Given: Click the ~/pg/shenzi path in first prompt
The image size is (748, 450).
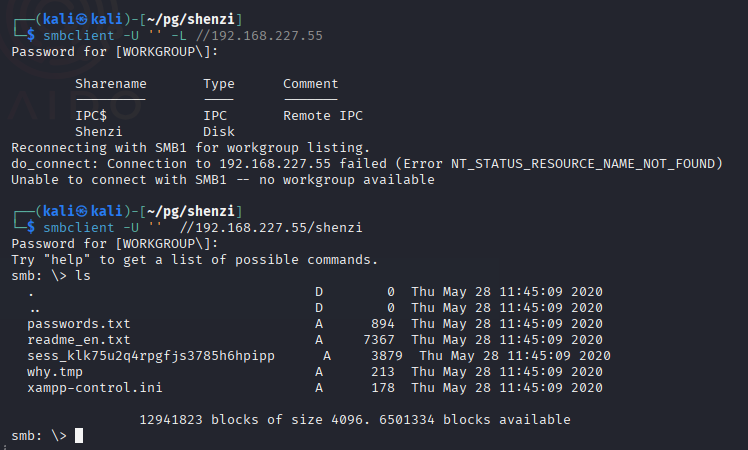Looking at the screenshot, I should (191, 20).
